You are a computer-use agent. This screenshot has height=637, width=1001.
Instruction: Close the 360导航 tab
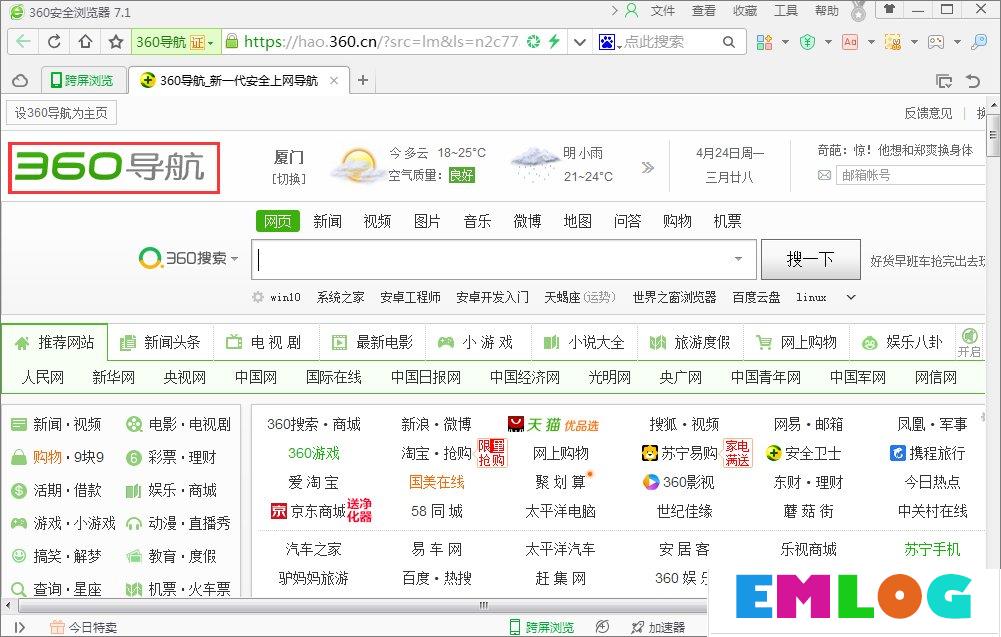334,80
